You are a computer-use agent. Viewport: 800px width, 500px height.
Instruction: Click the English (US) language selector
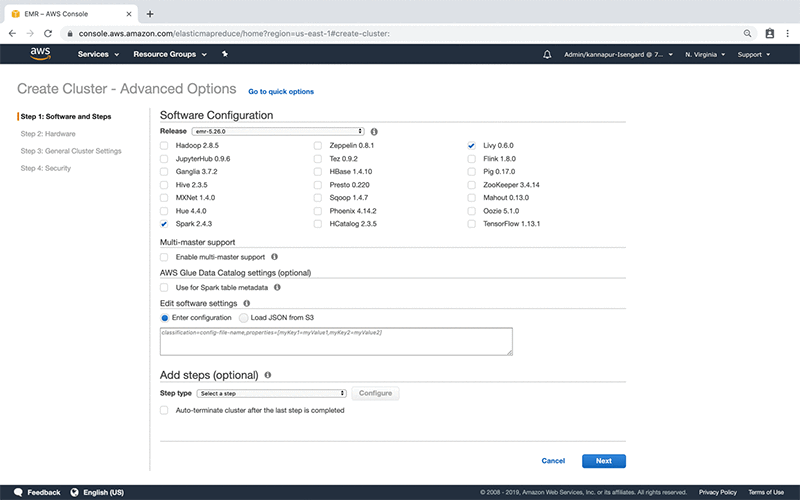click(x=104, y=492)
